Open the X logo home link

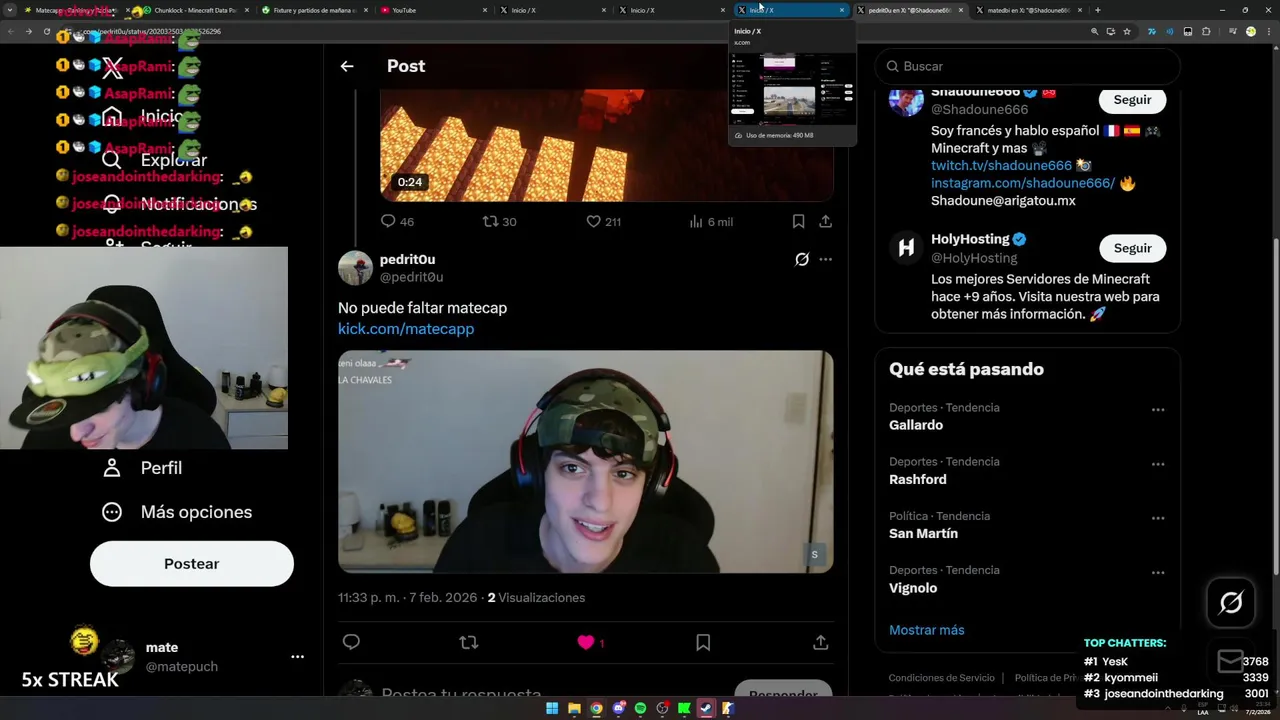coord(112,68)
